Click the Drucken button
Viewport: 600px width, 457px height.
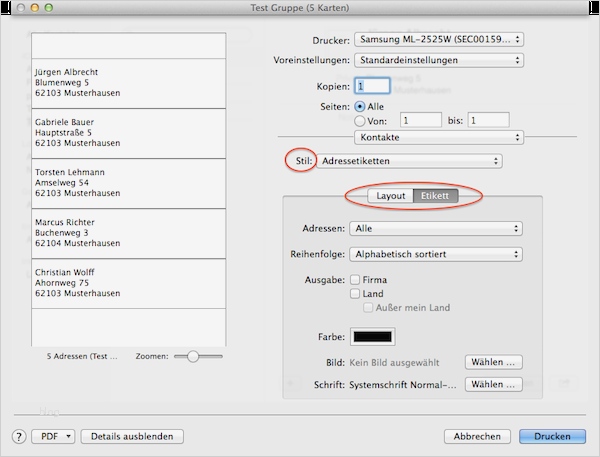click(x=552, y=436)
